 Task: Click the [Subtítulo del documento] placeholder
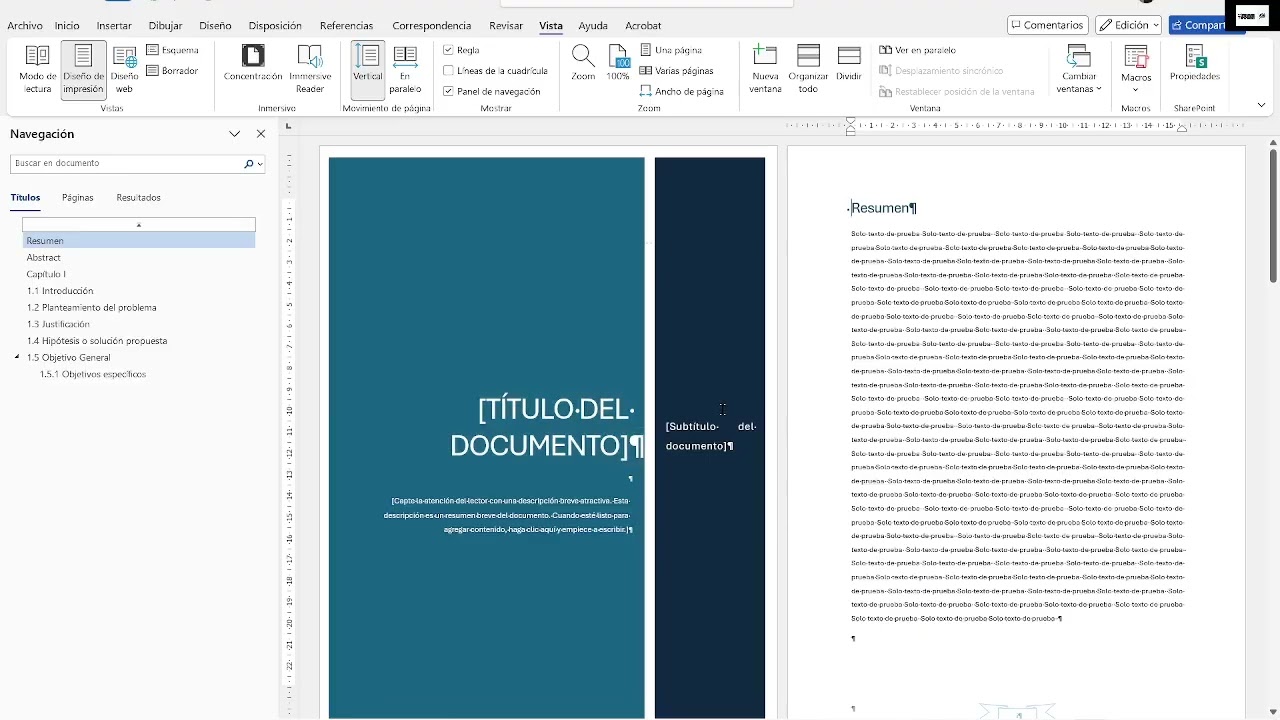click(711, 436)
